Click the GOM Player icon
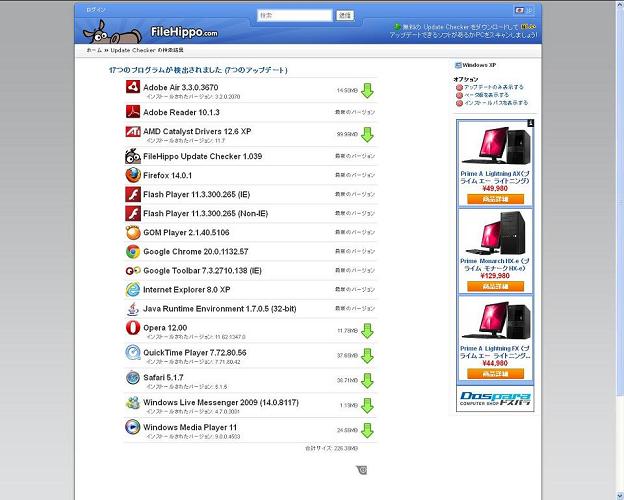 point(133,232)
